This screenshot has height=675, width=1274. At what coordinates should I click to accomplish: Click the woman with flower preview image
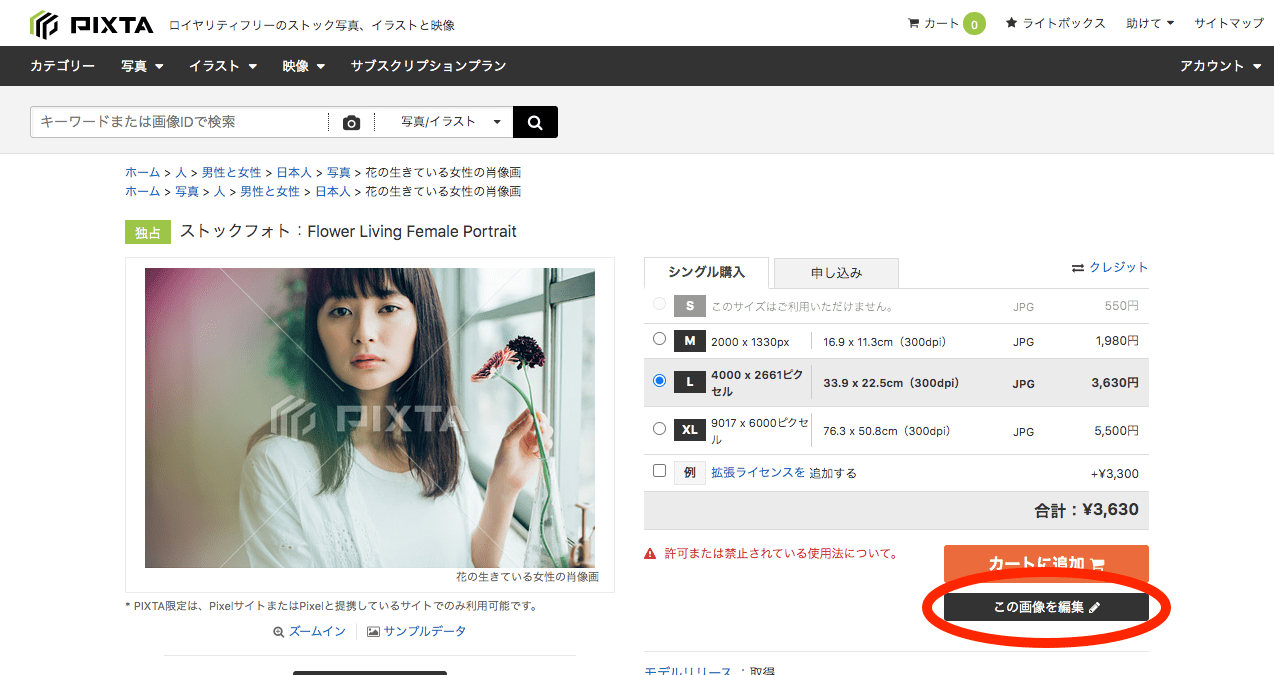(370, 418)
